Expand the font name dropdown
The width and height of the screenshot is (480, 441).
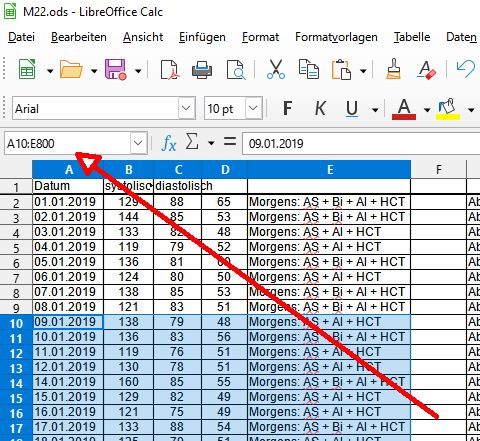186,108
